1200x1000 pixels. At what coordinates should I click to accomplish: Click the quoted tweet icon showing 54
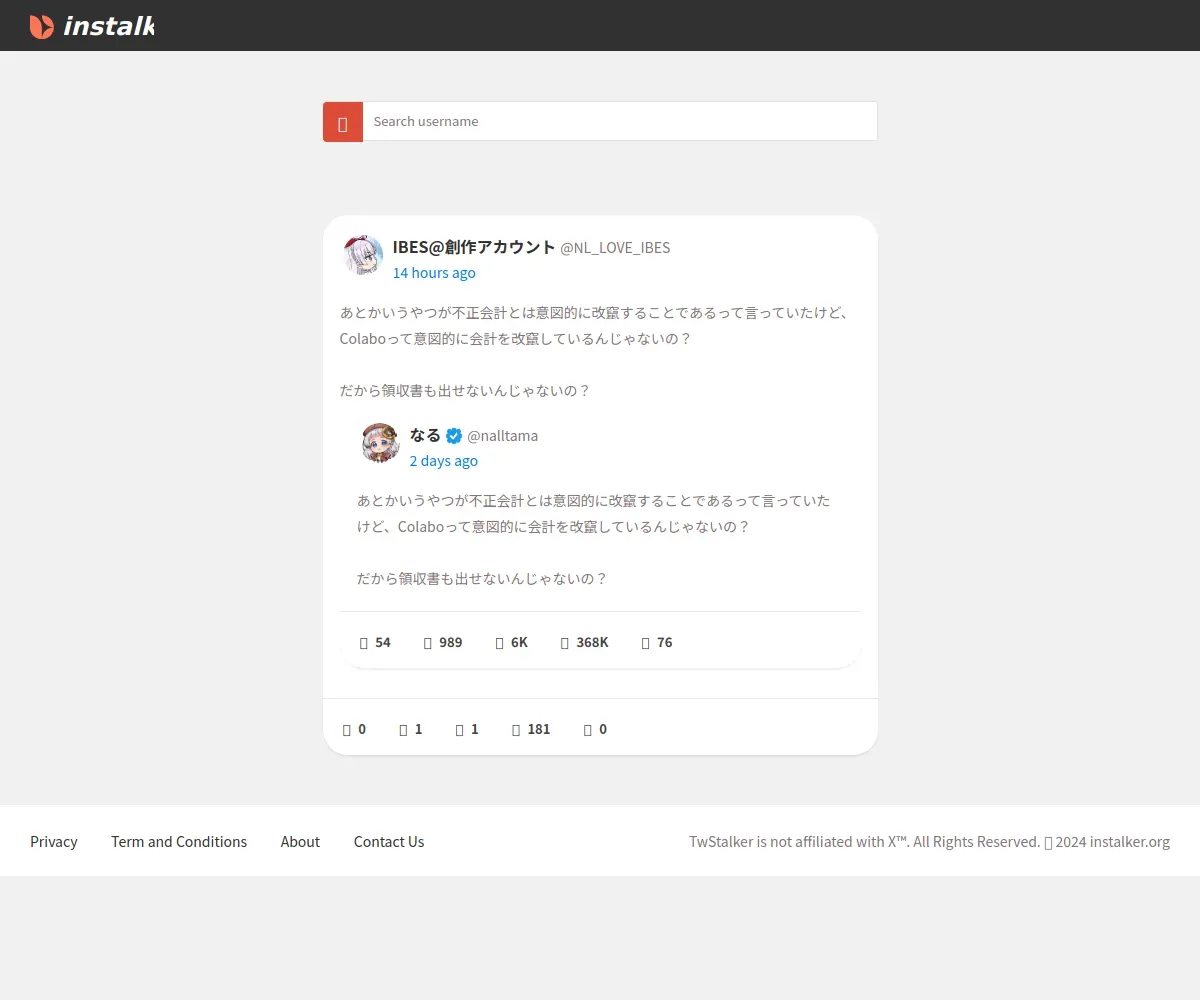[x=364, y=643]
